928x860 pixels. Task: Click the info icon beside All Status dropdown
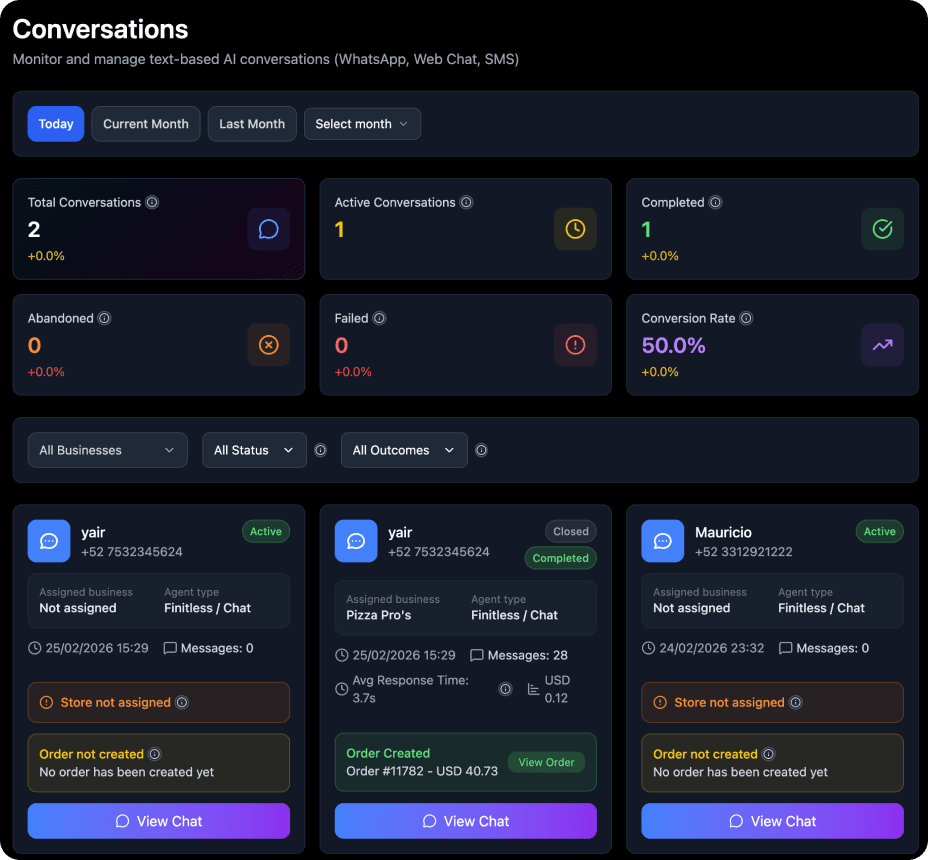click(x=320, y=450)
